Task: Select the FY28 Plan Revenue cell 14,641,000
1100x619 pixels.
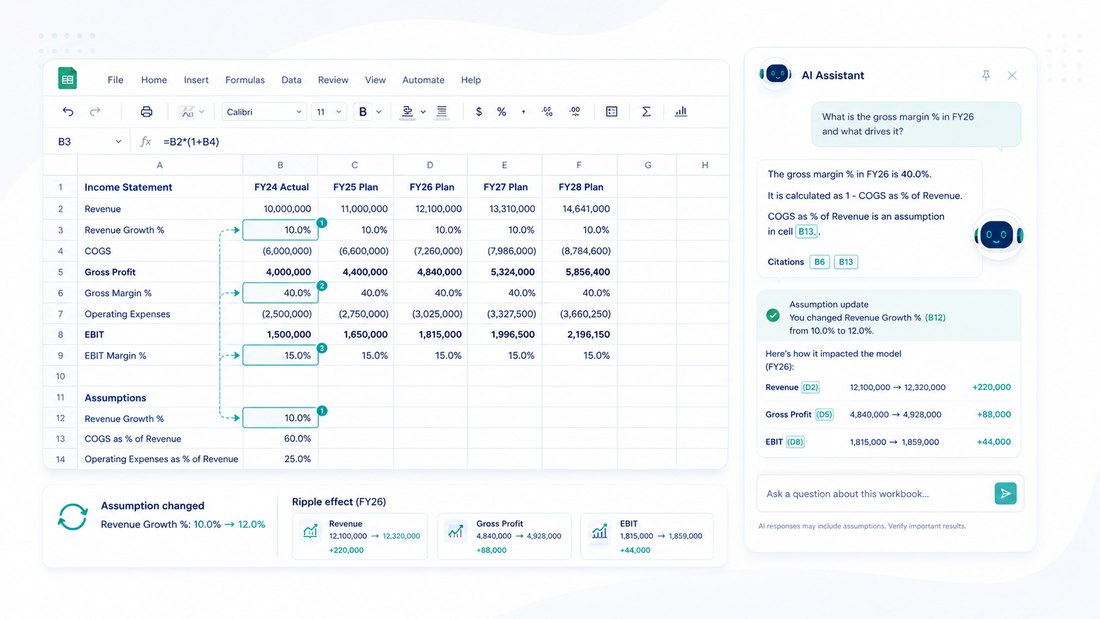Action: (x=579, y=208)
